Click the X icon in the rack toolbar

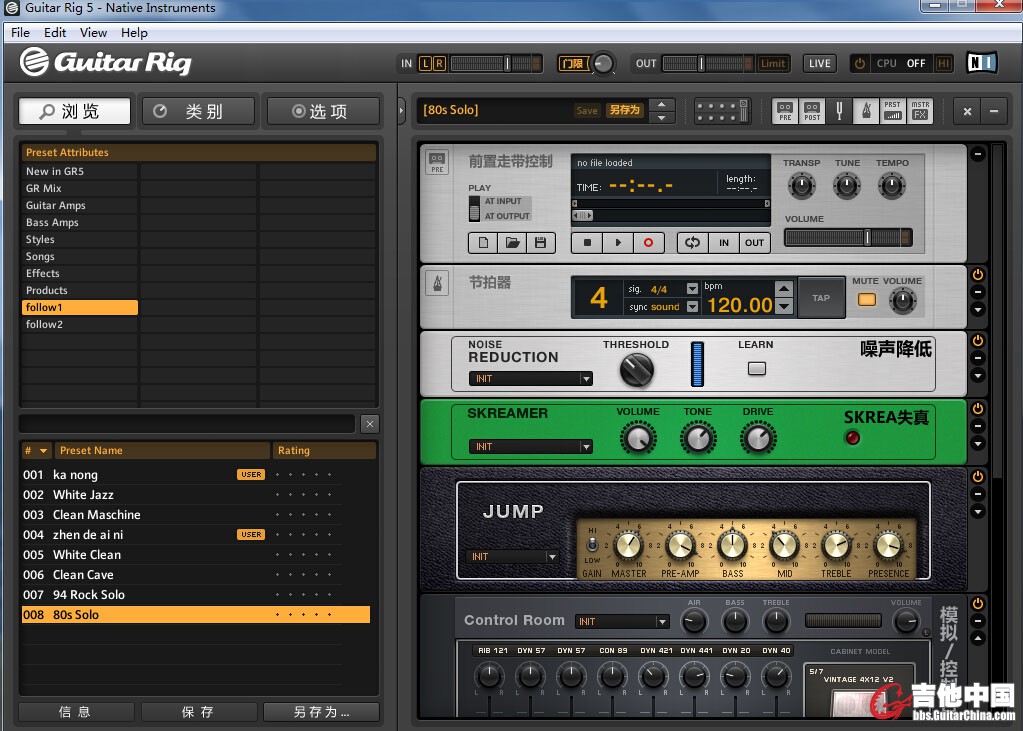(968, 112)
